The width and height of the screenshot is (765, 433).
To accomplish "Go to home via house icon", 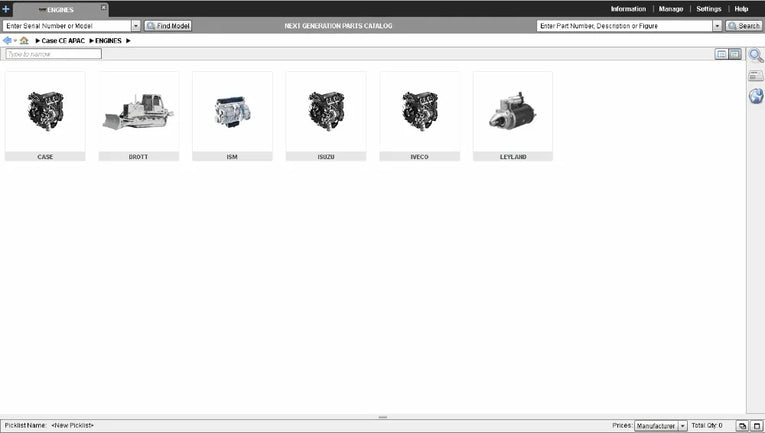I will [x=24, y=40].
